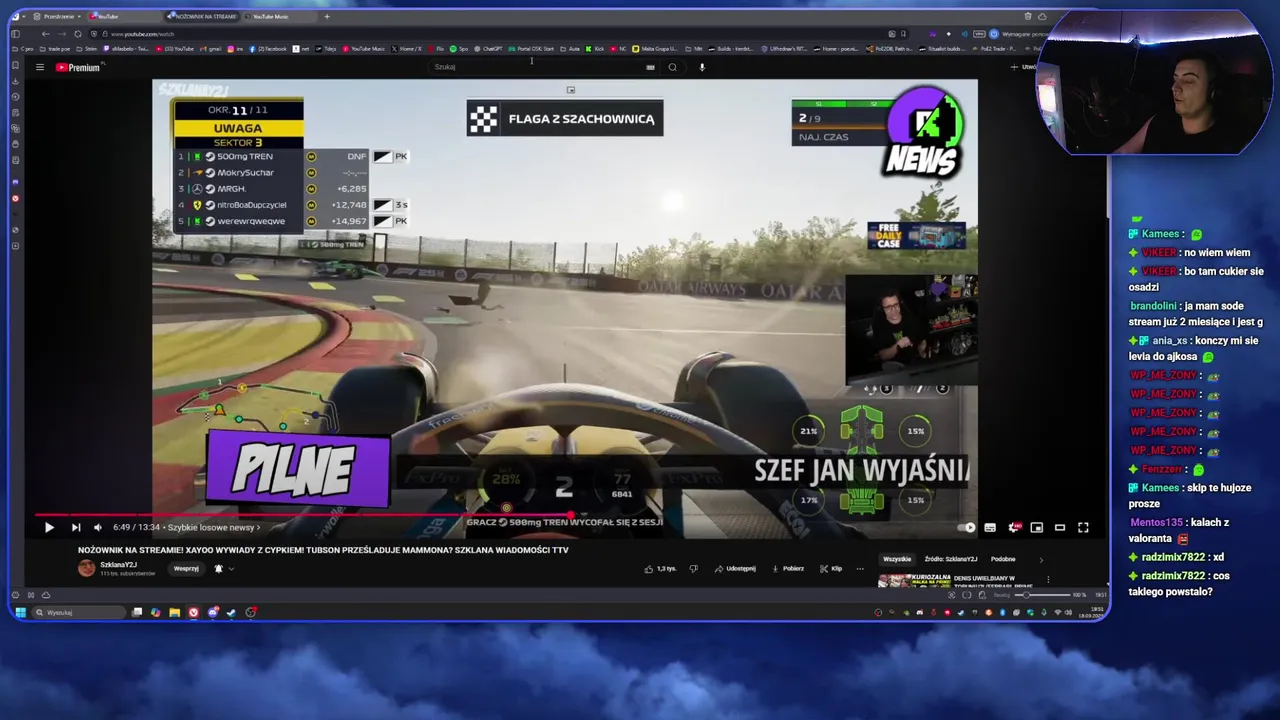1280x720 pixels.
Task: Select the 'Wszystkie' filter chip
Action: tap(897, 559)
